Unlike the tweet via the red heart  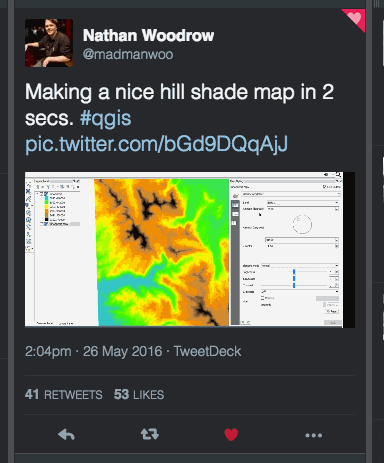pyautogui.click(x=231, y=435)
